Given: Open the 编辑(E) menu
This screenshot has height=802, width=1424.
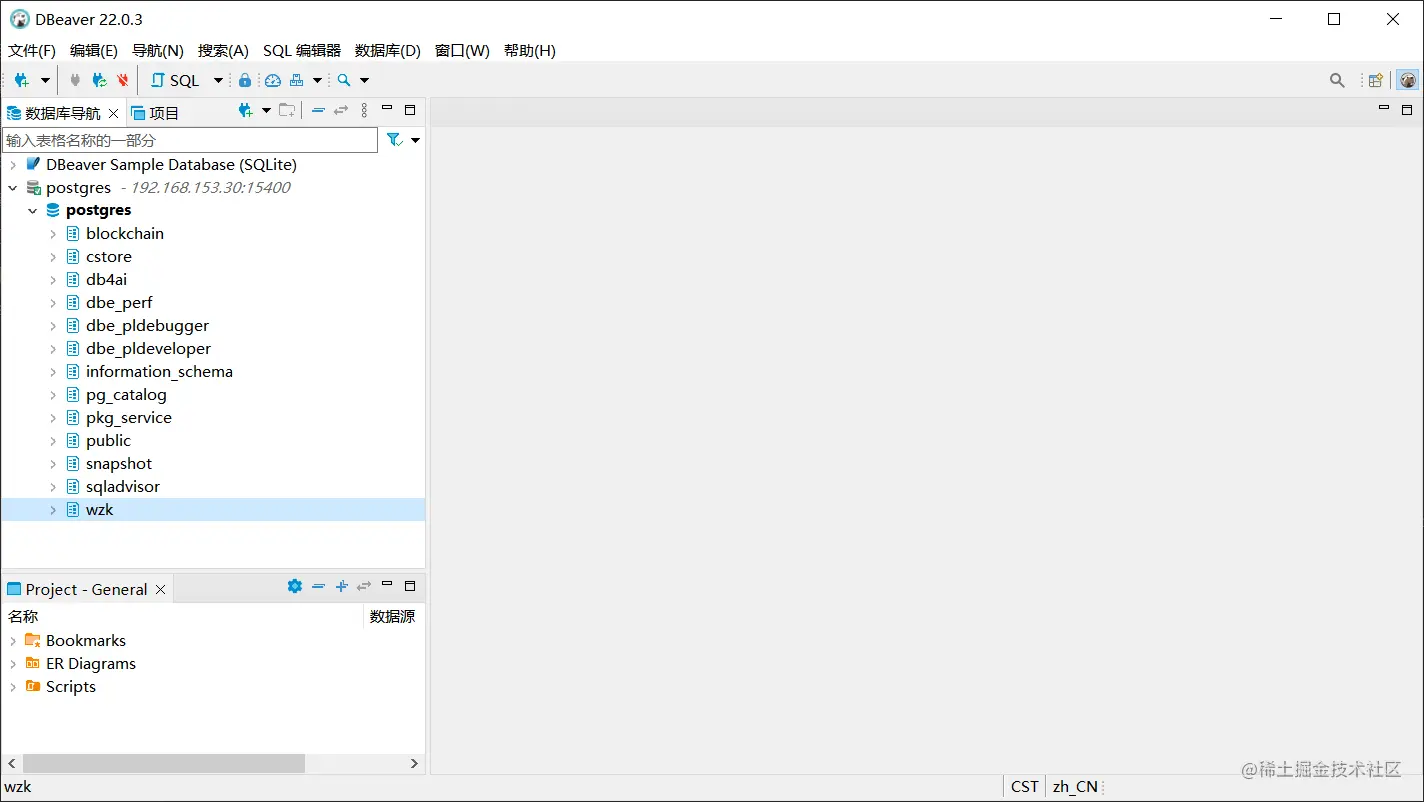Looking at the screenshot, I should pos(94,51).
